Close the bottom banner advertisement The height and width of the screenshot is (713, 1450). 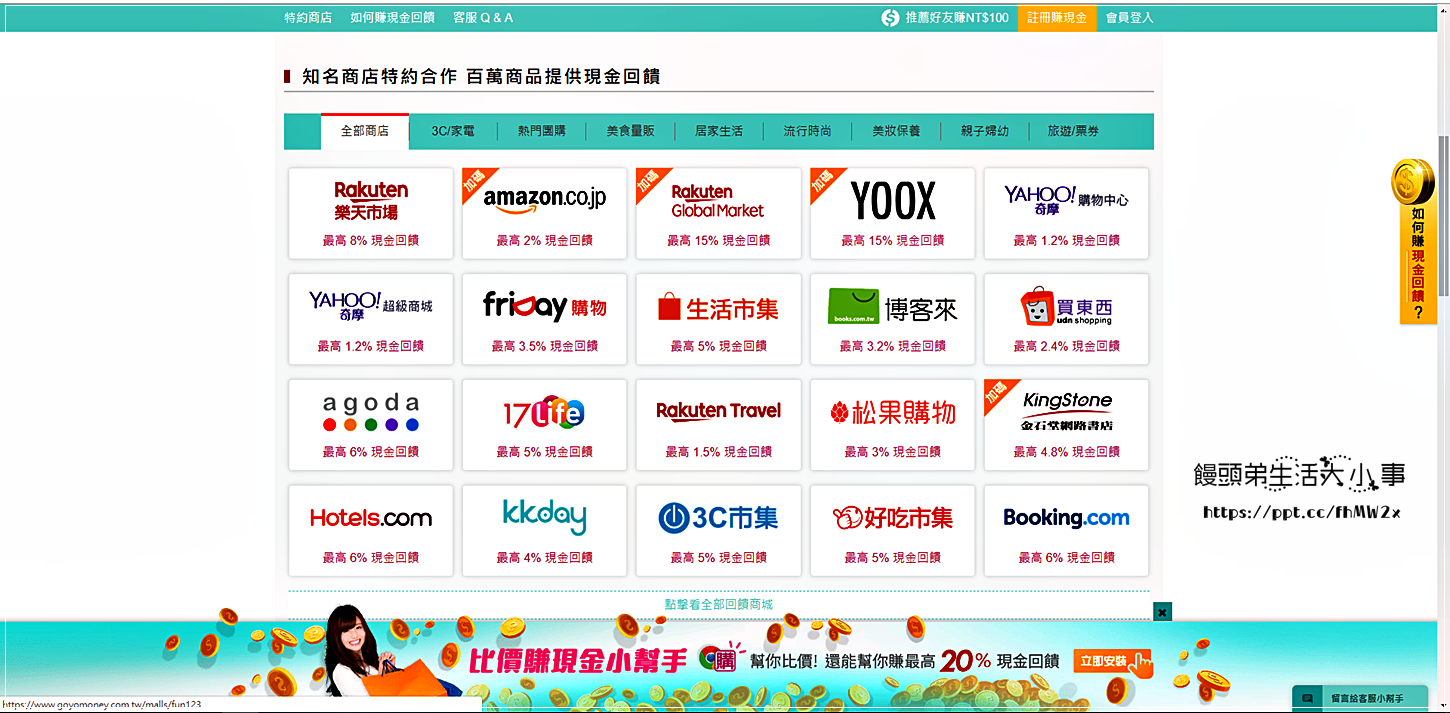(x=1162, y=611)
